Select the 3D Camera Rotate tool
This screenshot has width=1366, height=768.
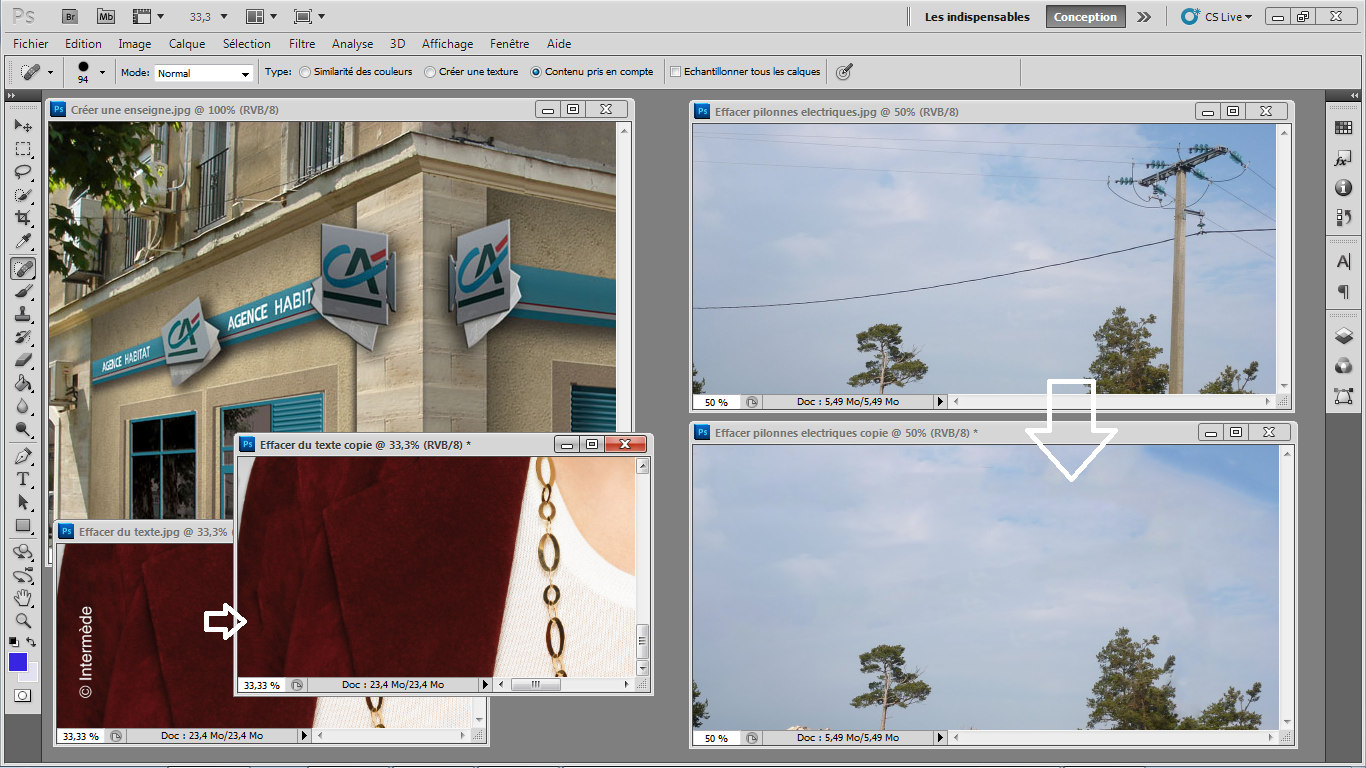[23, 575]
